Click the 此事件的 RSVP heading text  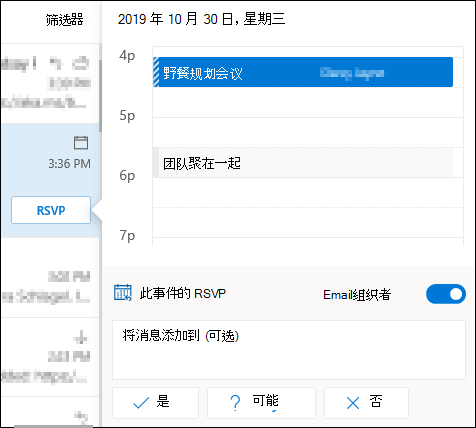pyautogui.click(x=183, y=293)
